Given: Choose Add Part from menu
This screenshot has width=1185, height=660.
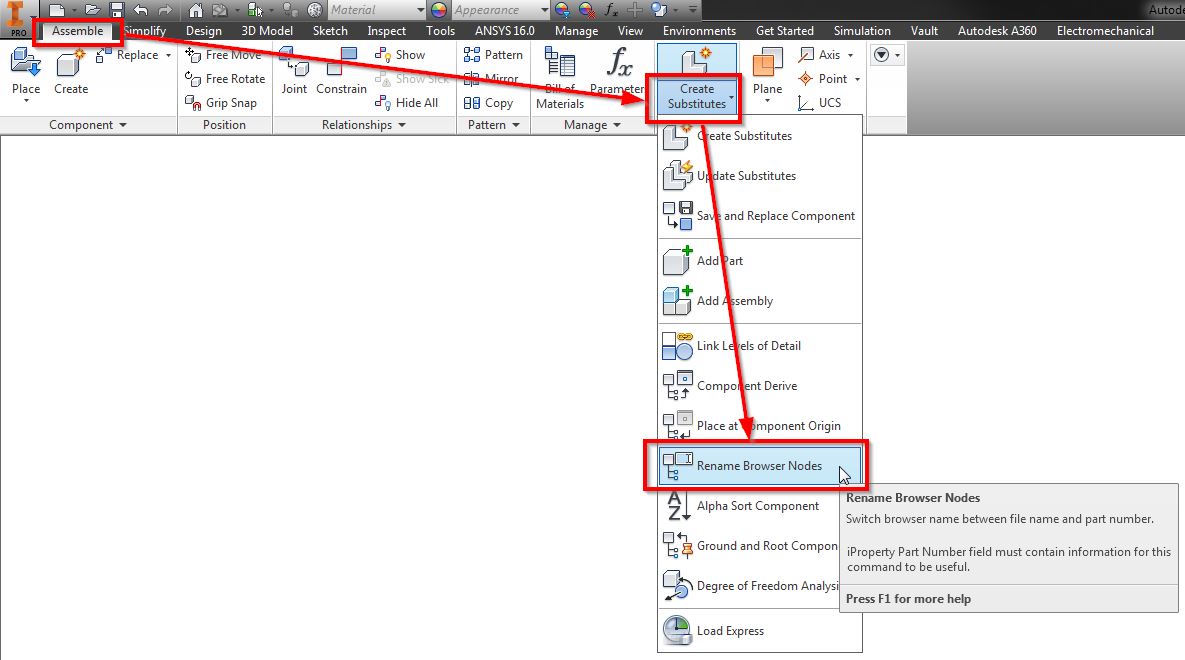Looking at the screenshot, I should [x=760, y=261].
